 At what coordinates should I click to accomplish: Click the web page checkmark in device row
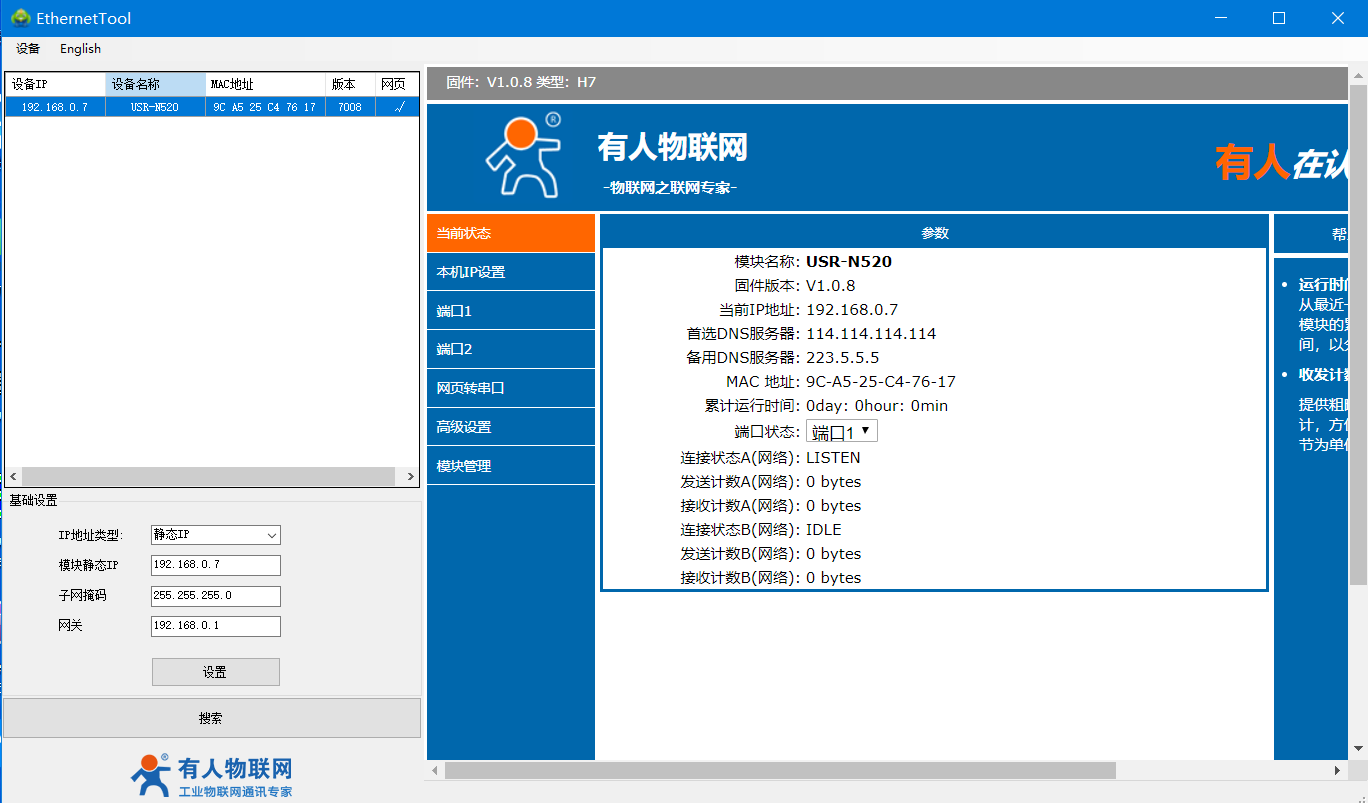(398, 107)
